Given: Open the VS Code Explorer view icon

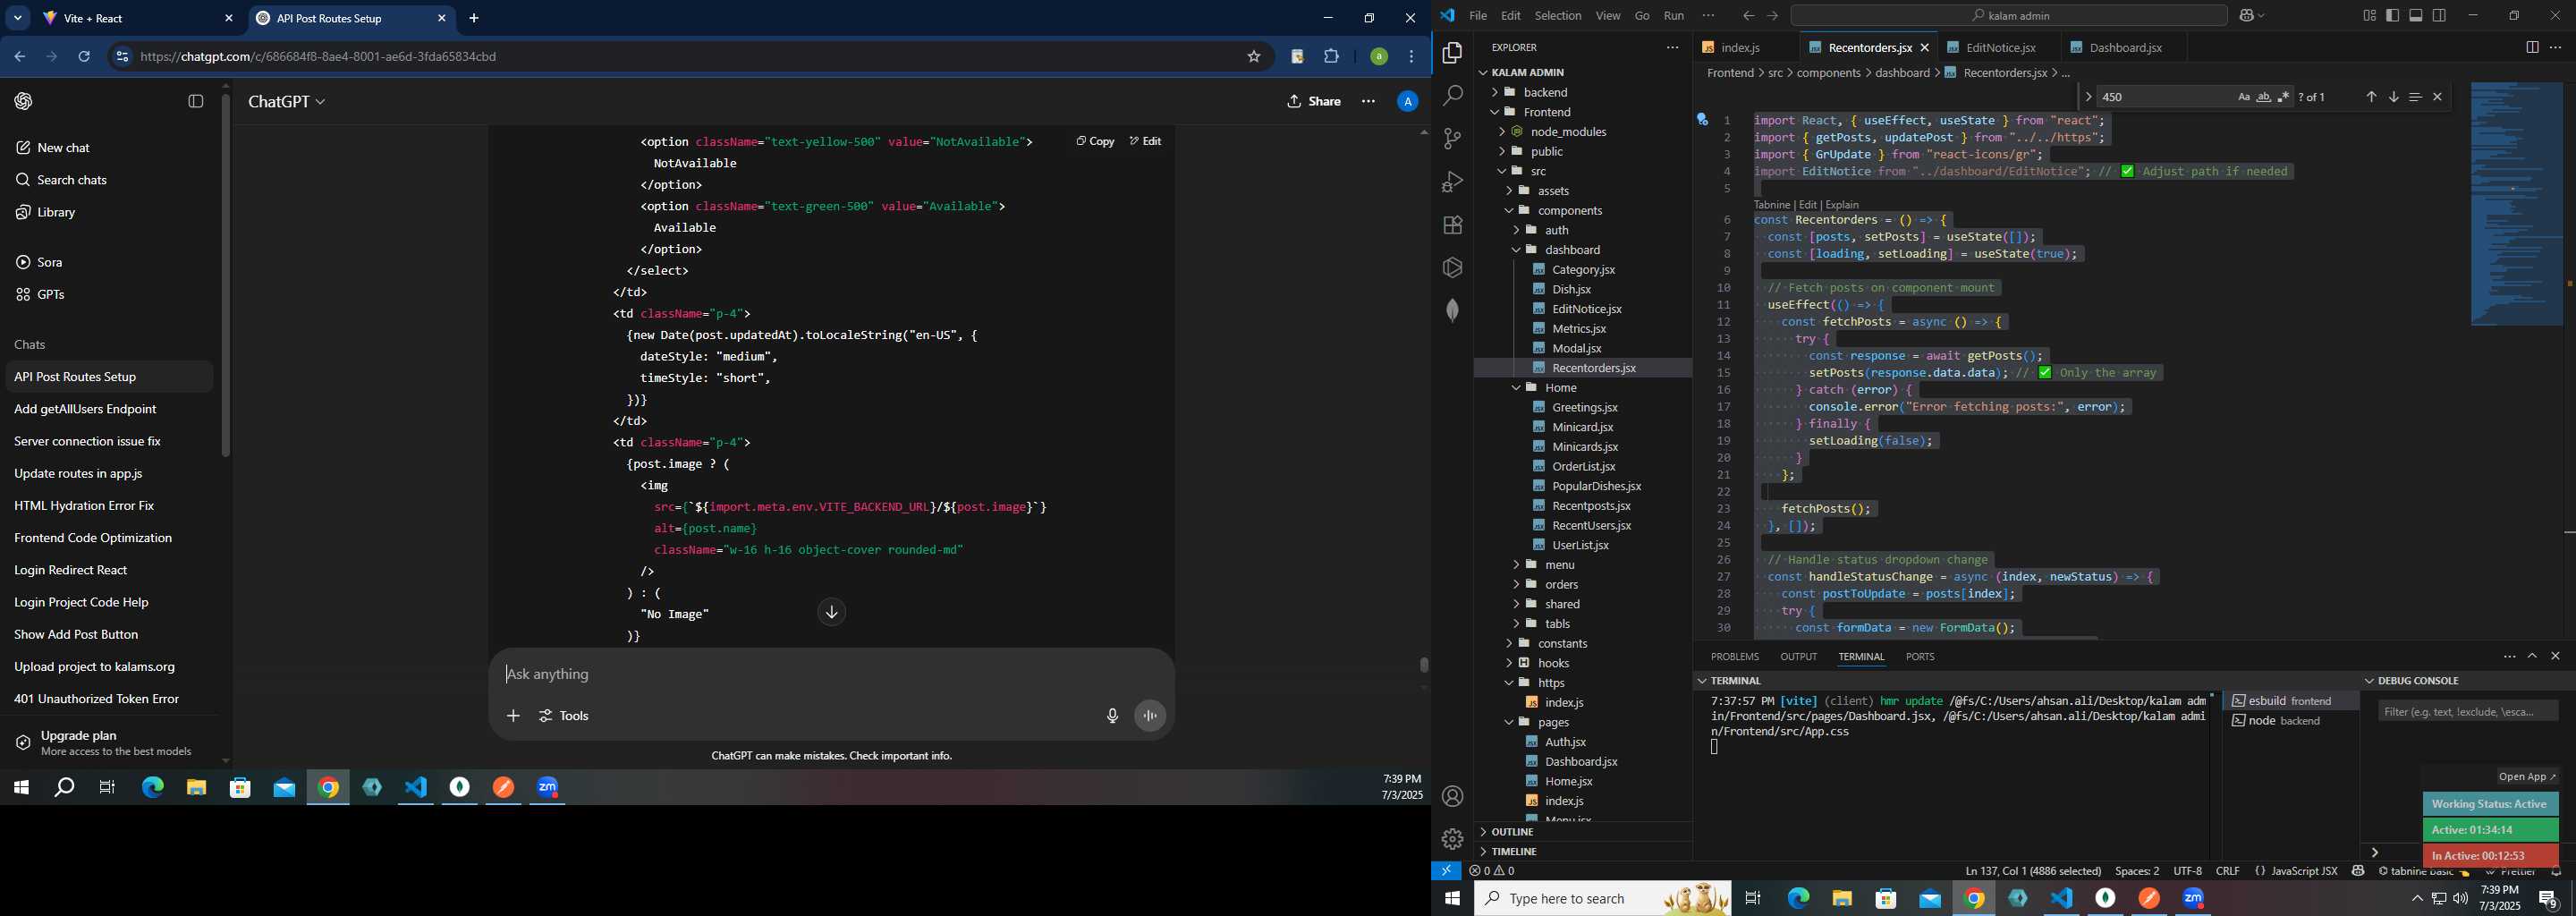Looking at the screenshot, I should [1452, 53].
